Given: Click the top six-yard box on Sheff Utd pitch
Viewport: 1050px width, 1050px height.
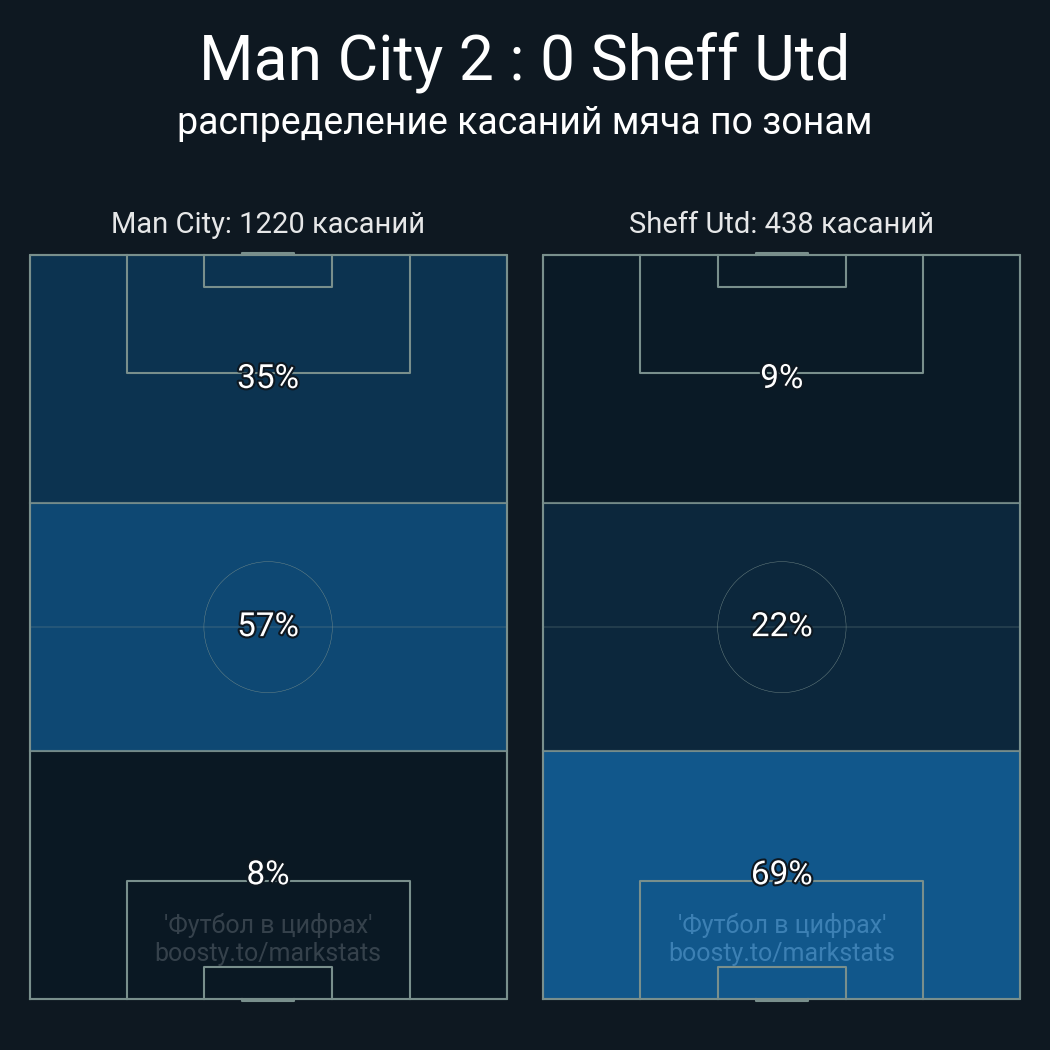Looking at the screenshot, I should click(781, 271).
